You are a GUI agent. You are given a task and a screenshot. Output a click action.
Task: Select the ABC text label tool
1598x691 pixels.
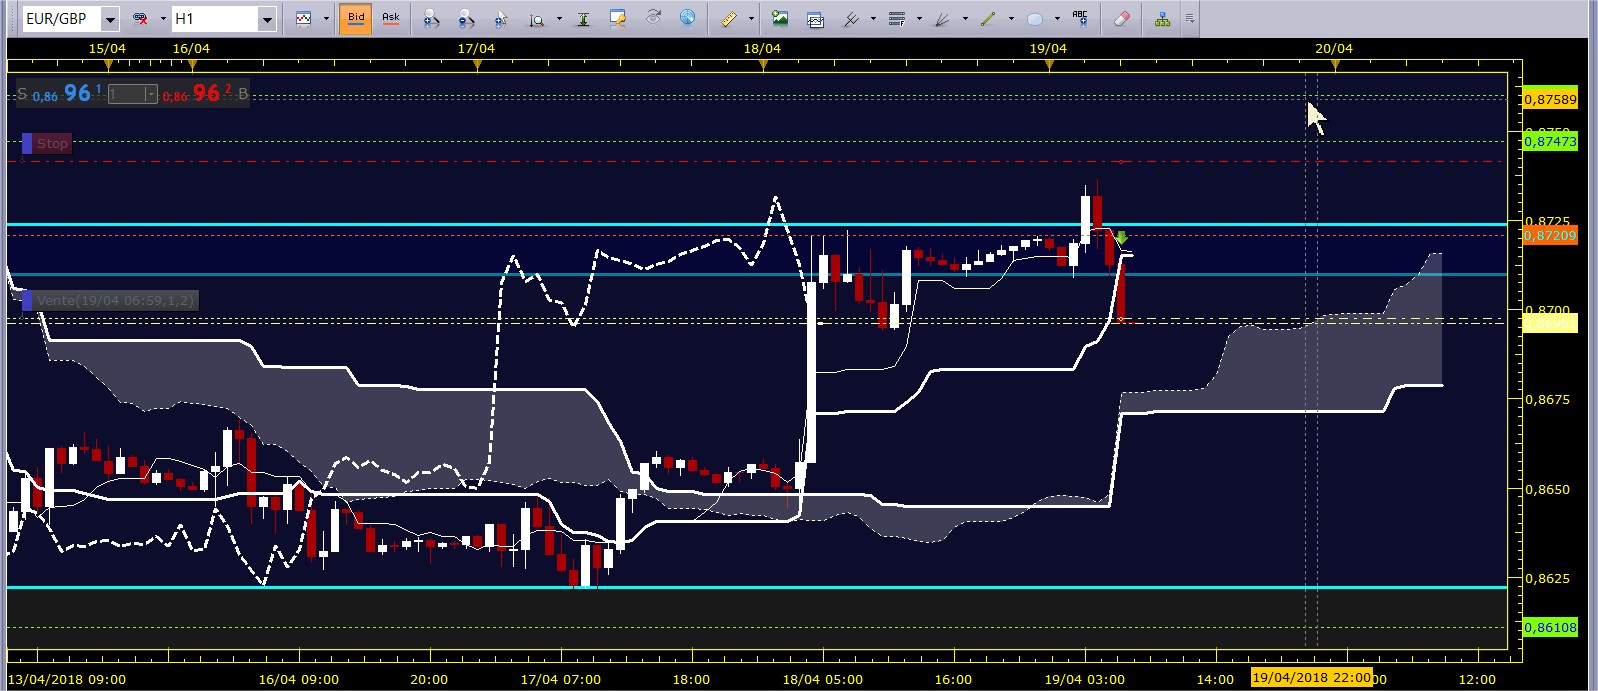1080,18
